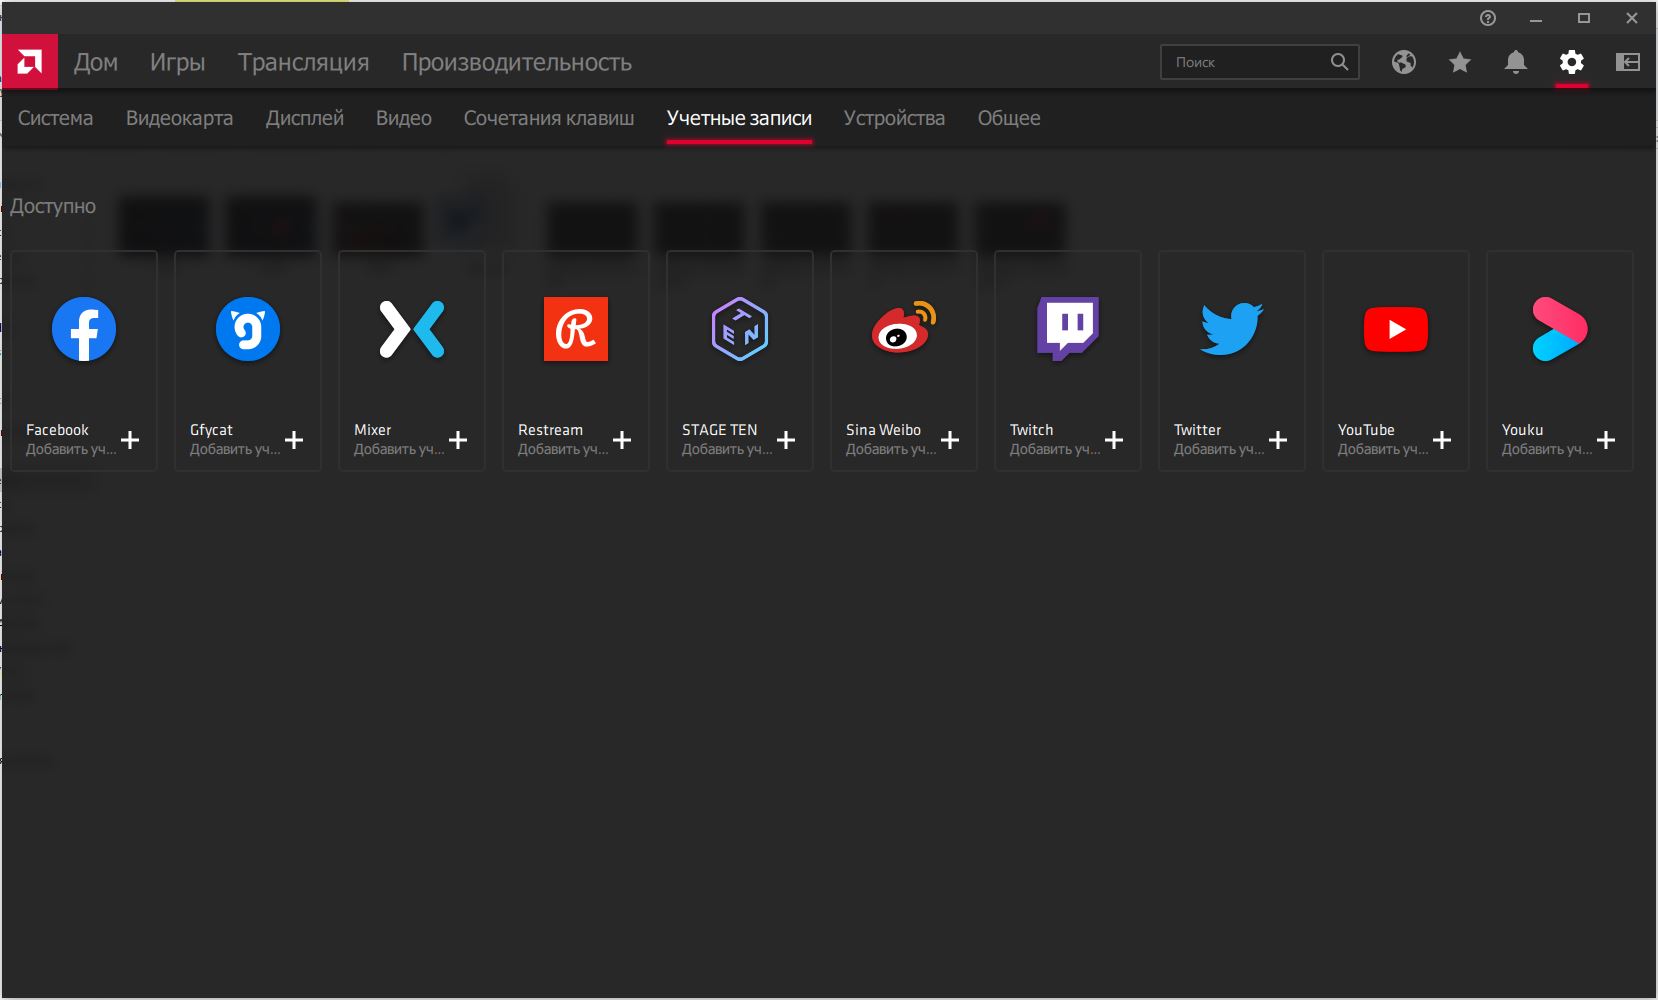
Task: Close the Radeon Software window
Action: 1632,18
